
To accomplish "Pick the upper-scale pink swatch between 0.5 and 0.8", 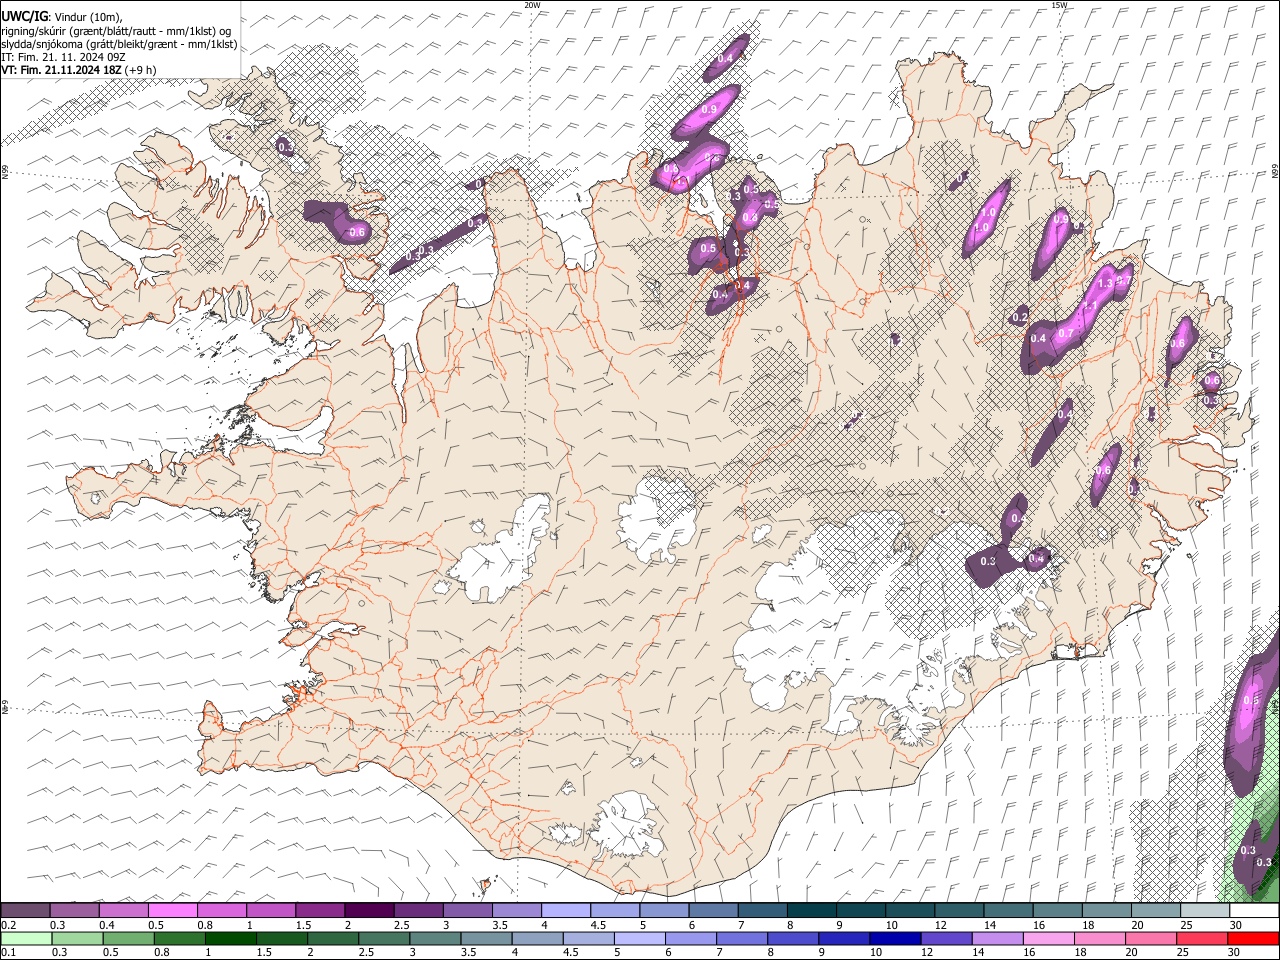I will tap(172, 911).
